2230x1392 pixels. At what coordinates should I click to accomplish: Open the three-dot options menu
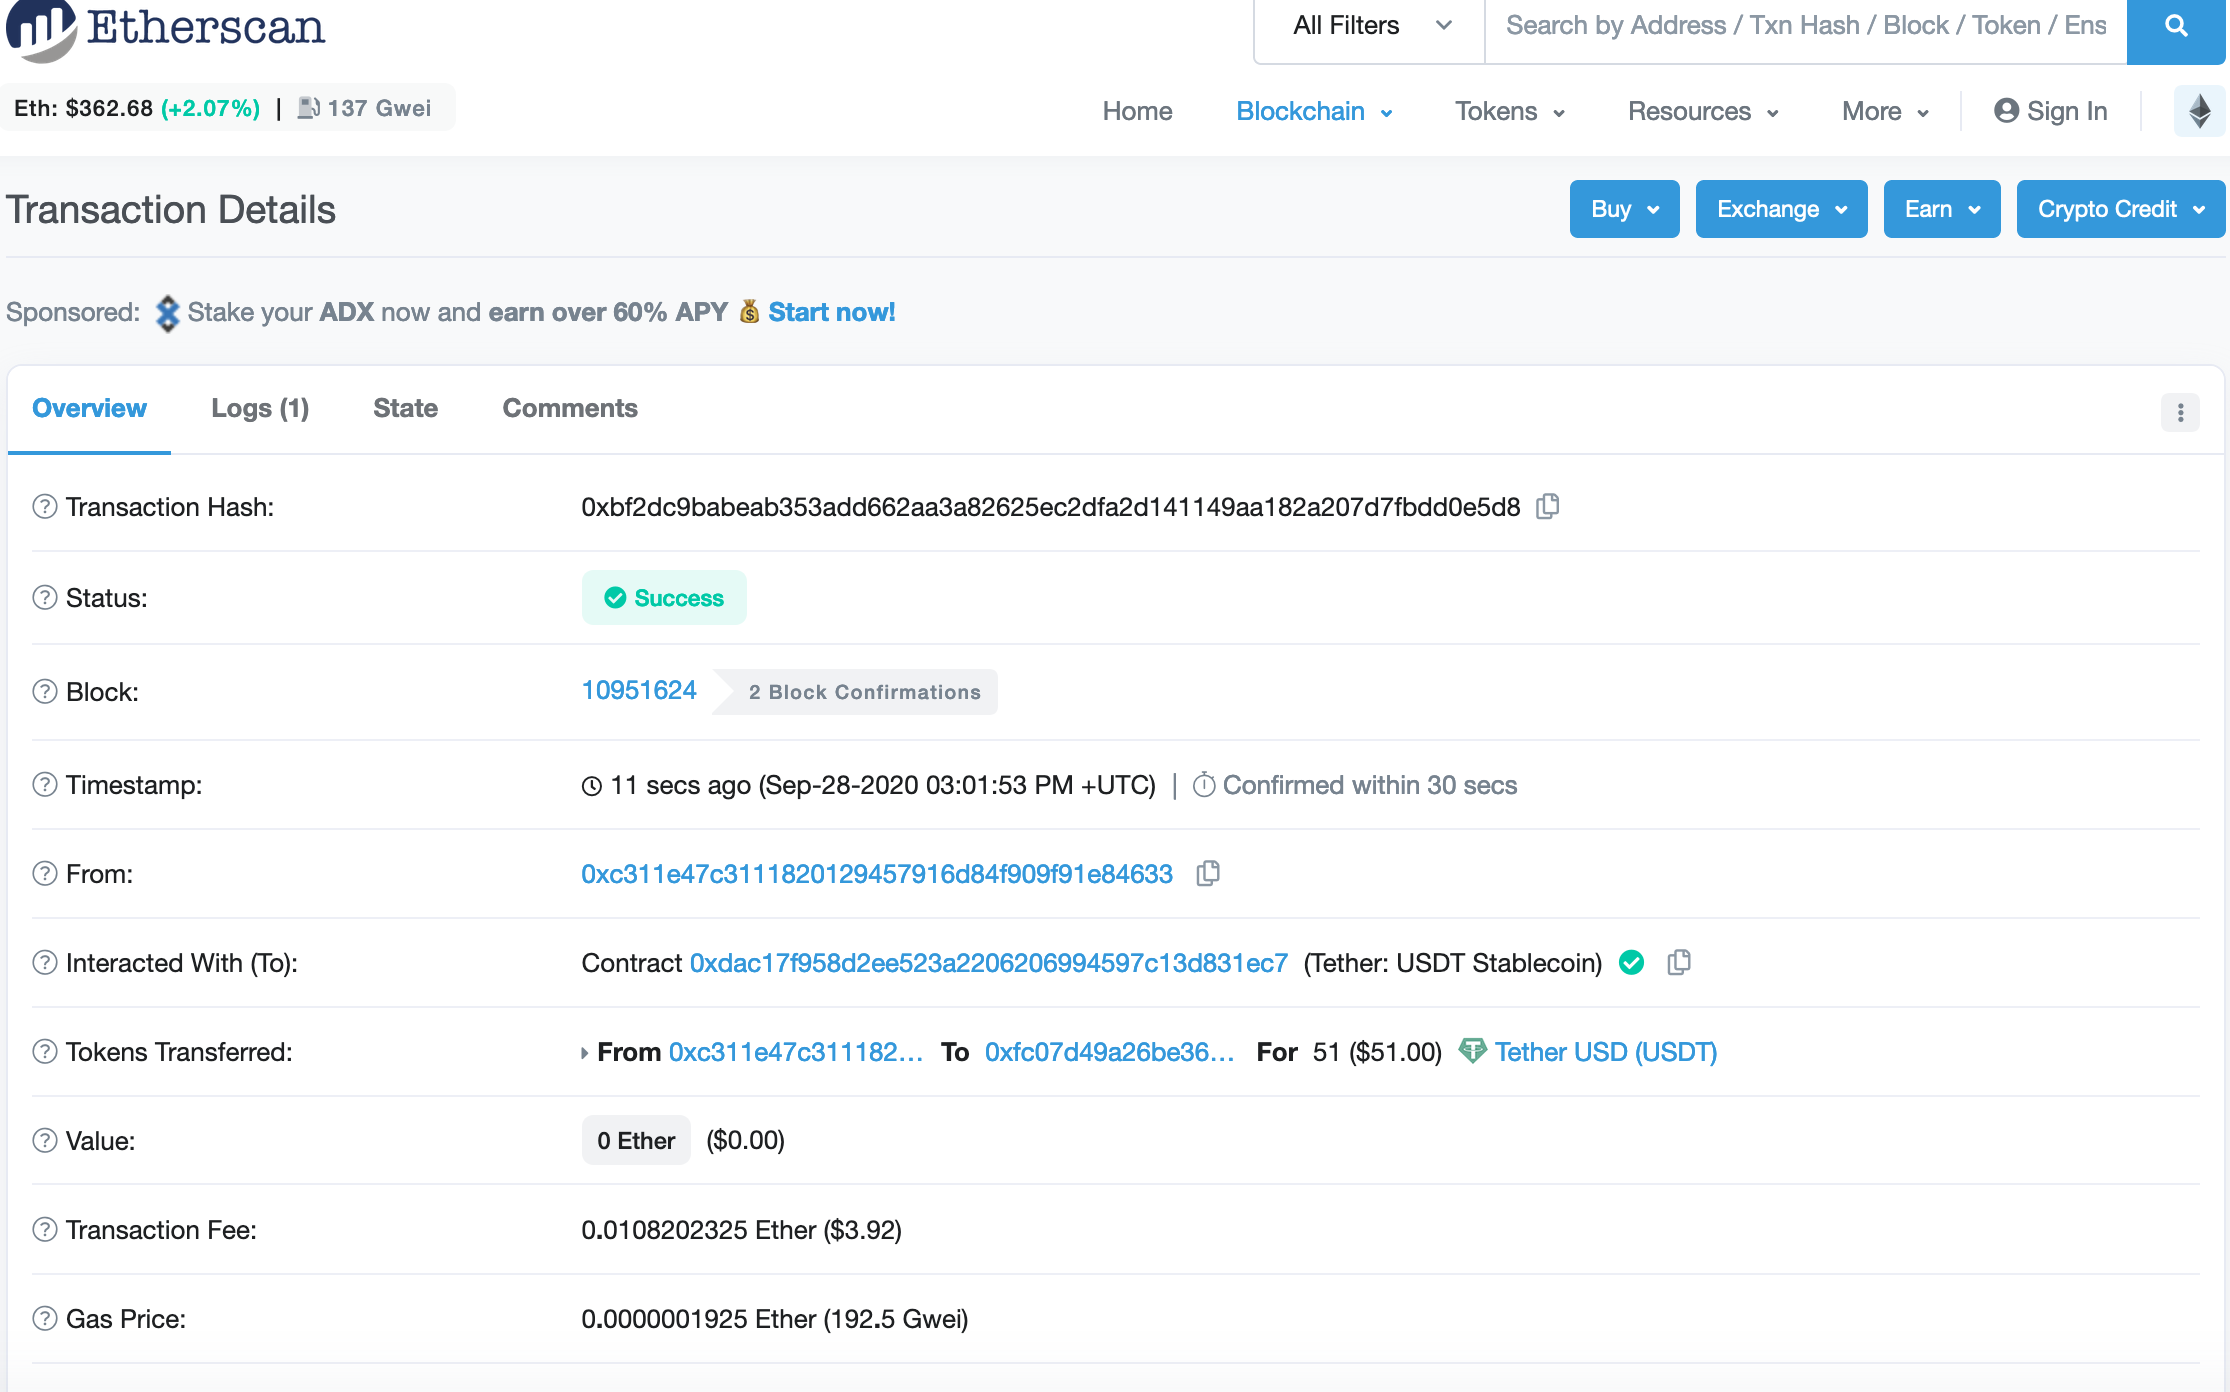[x=2180, y=412]
